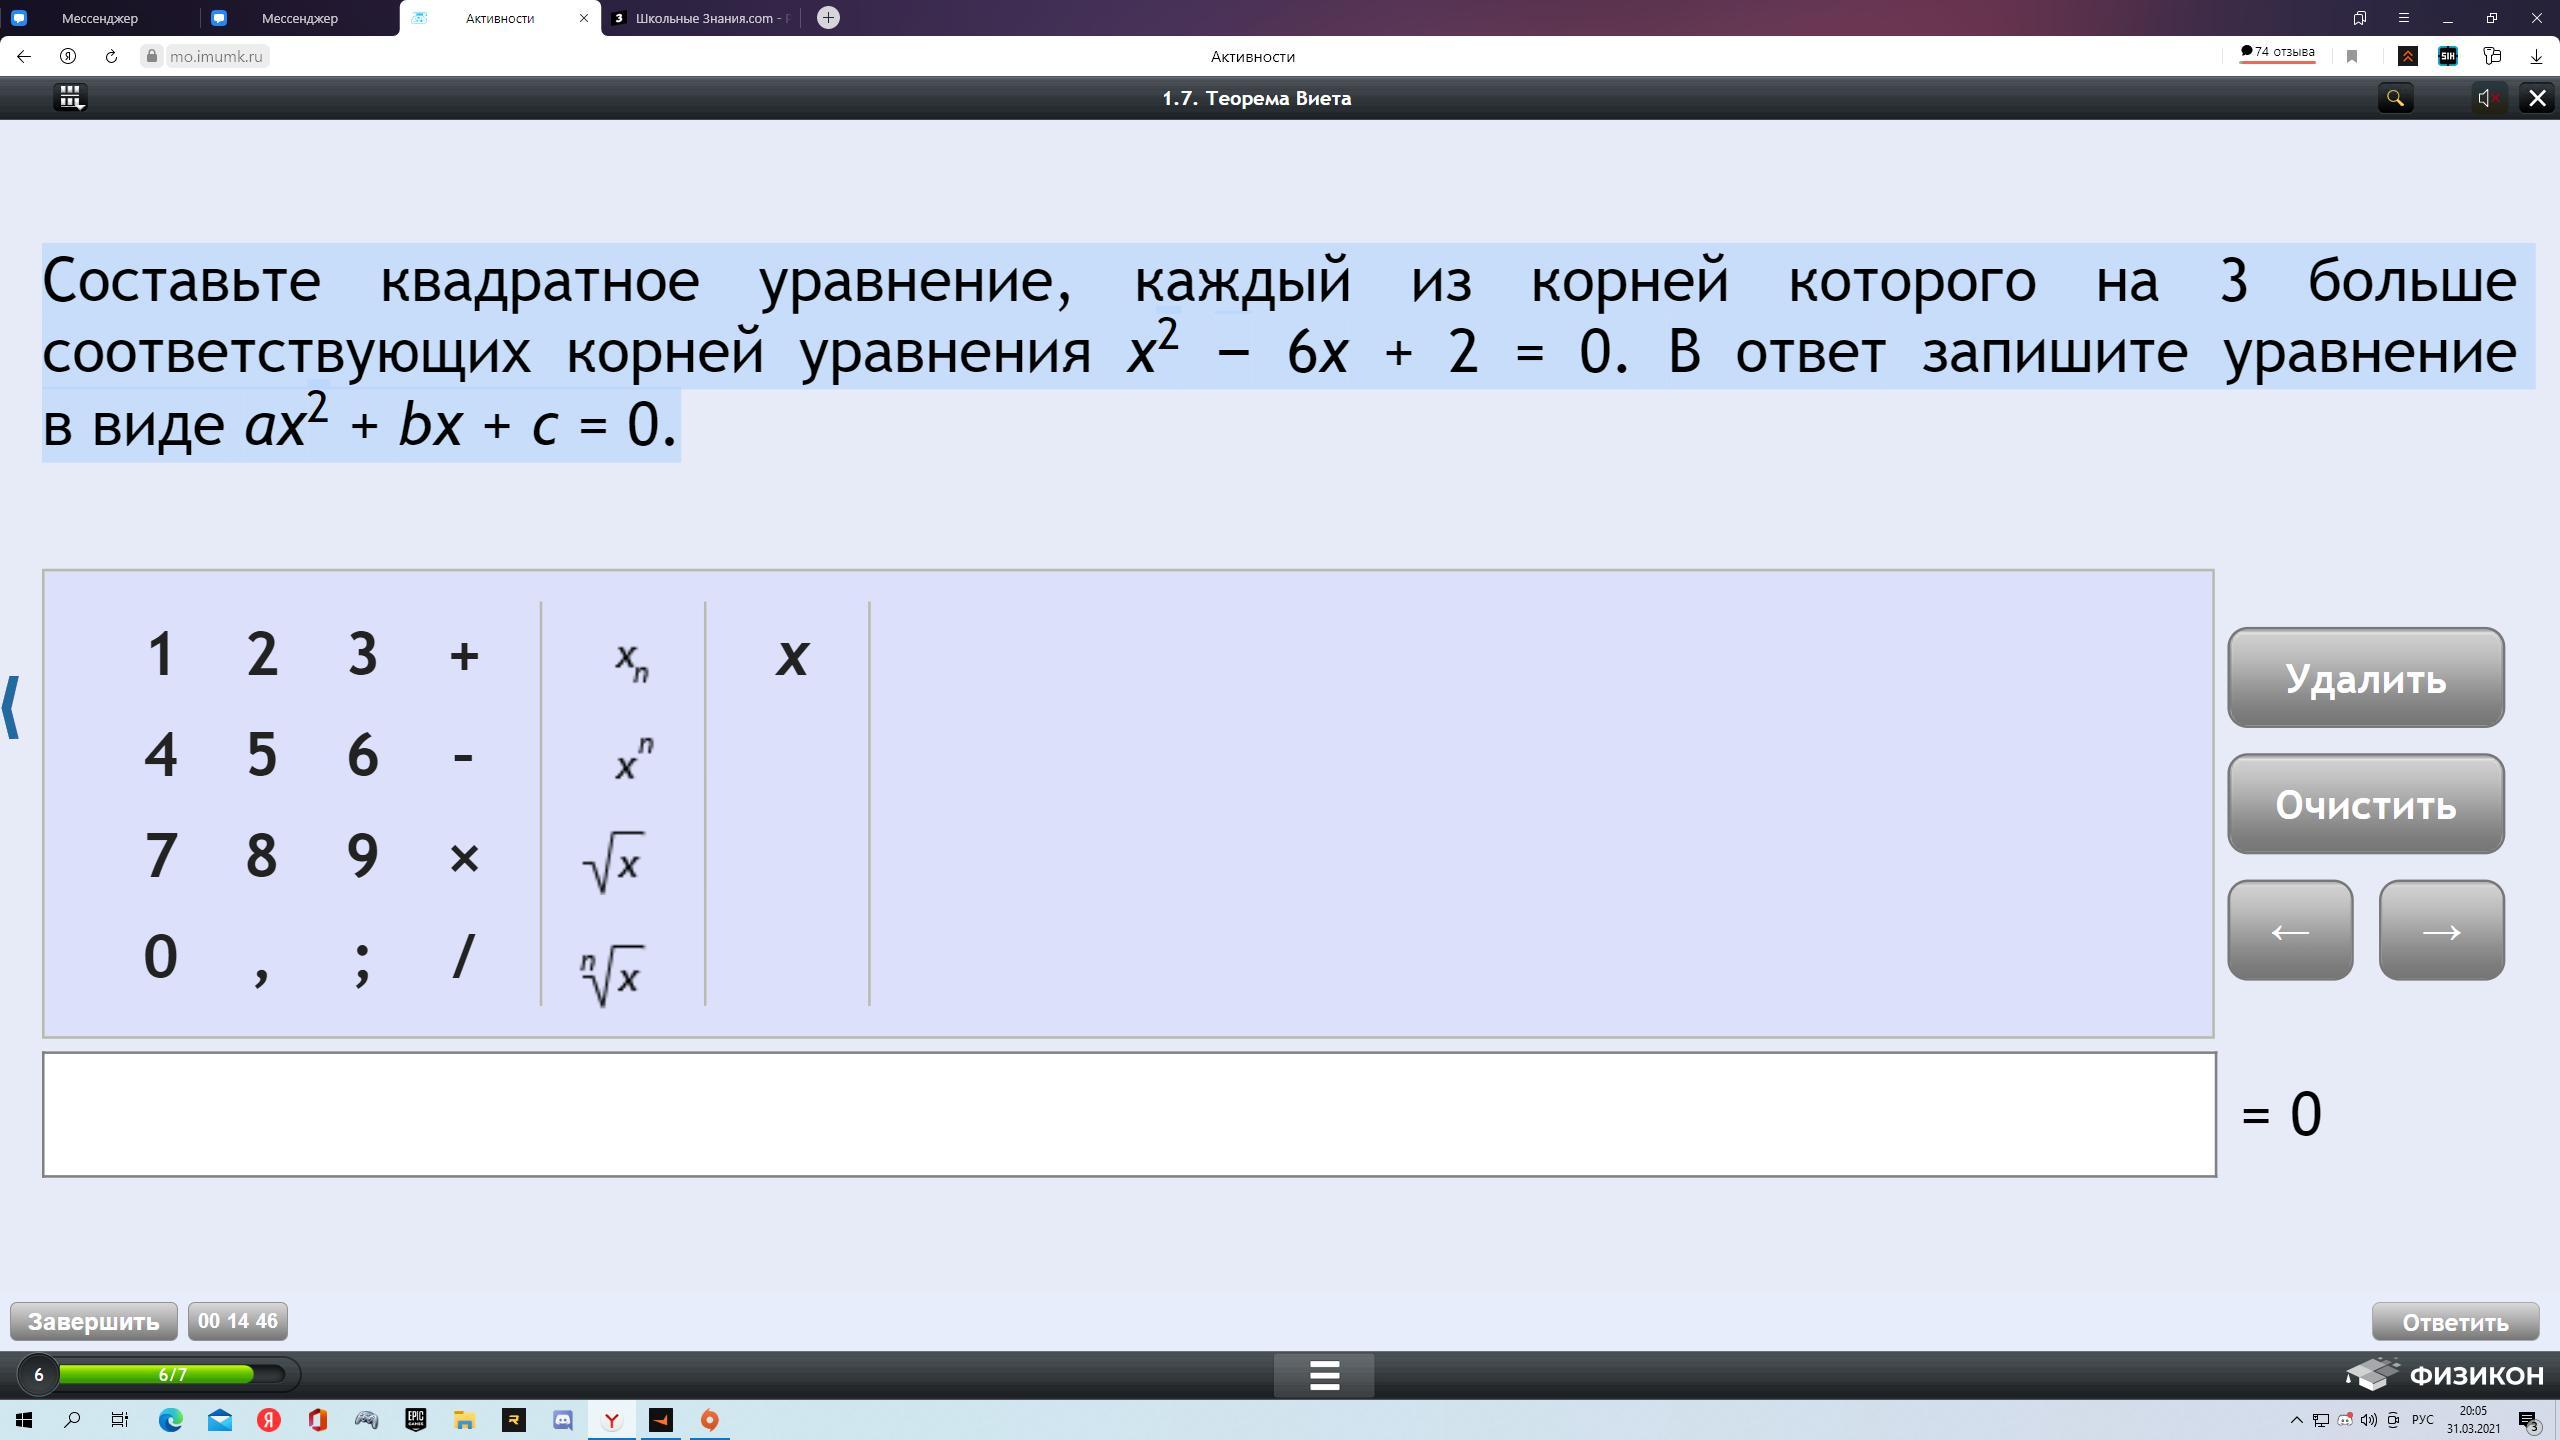The image size is (2560, 1440).
Task: Insert the nth root symbol
Action: pos(612,974)
